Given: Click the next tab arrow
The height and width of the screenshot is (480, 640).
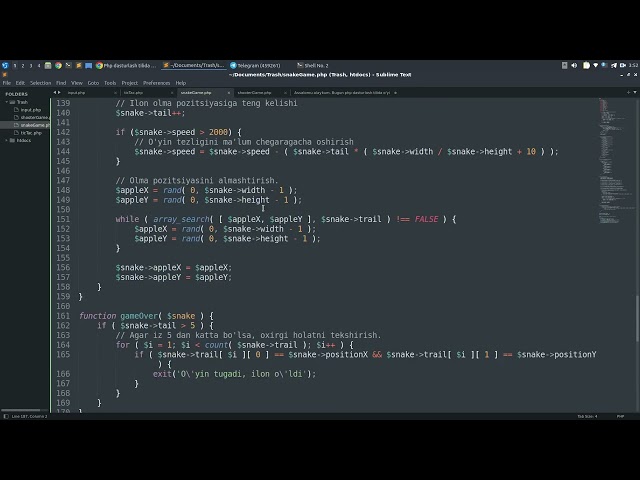Looking at the screenshot, I should [x=60, y=93].
